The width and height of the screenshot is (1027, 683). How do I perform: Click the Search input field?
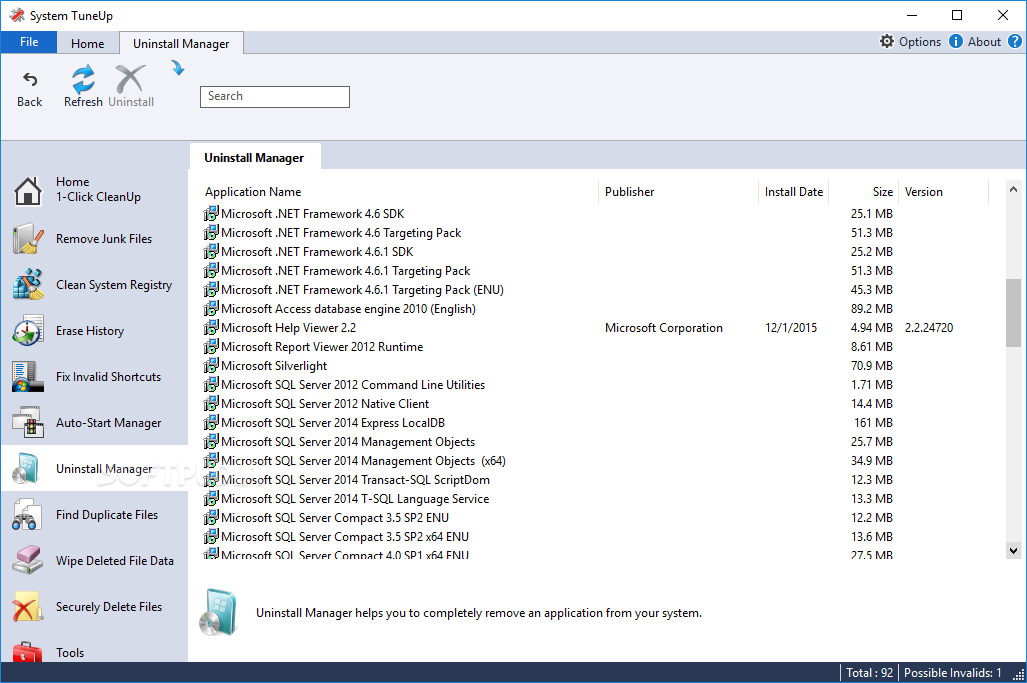[x=274, y=96]
